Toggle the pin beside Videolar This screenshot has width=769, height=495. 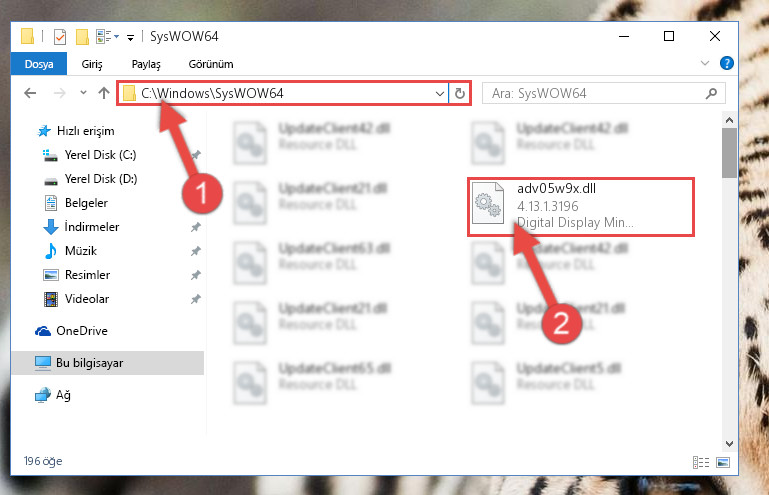tap(196, 299)
